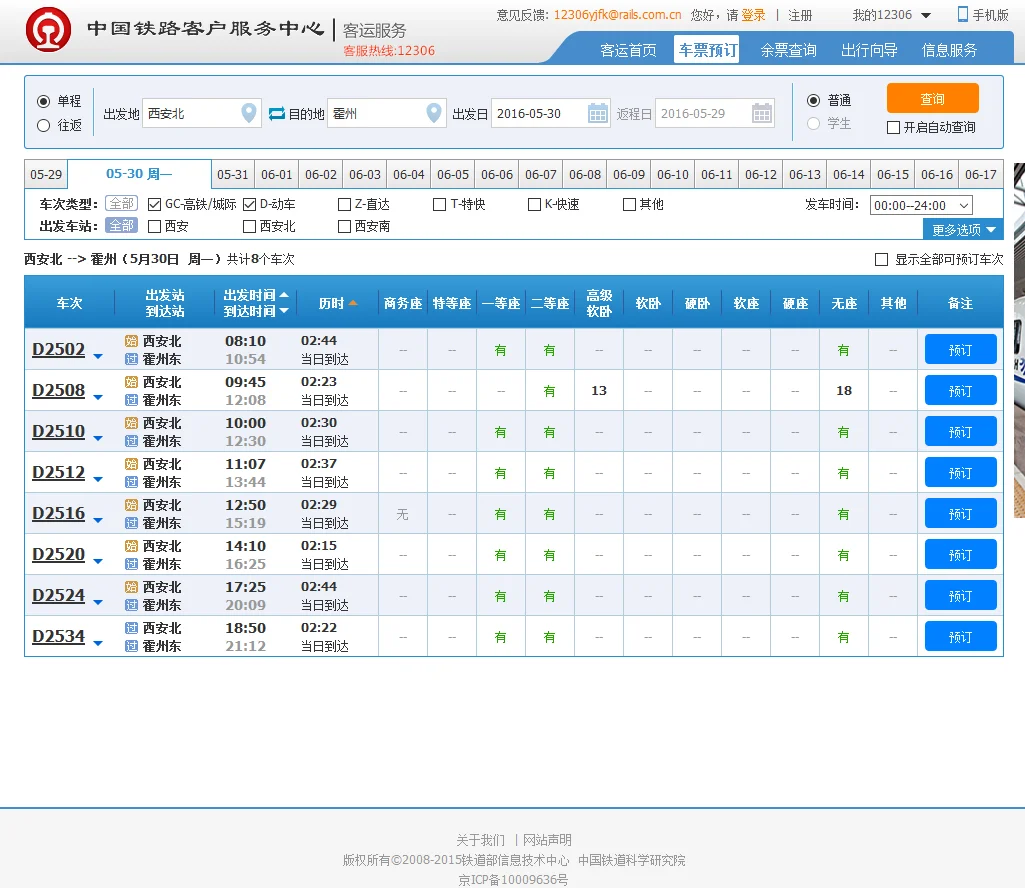Click 预订 for train D2508
The image size is (1025, 888).
click(x=959, y=390)
